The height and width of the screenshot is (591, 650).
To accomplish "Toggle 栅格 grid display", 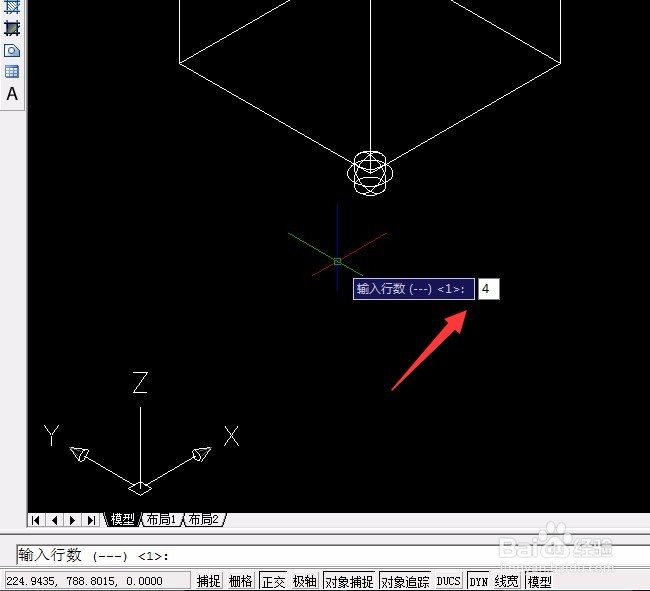I will (241, 581).
